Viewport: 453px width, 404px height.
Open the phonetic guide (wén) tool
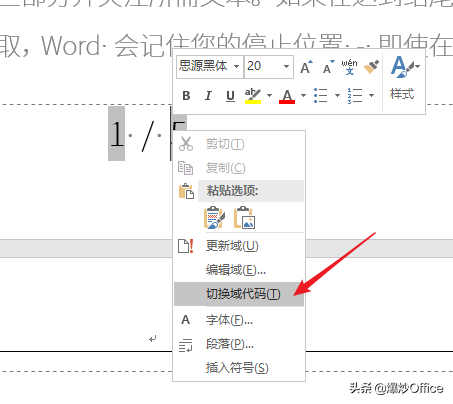click(349, 67)
